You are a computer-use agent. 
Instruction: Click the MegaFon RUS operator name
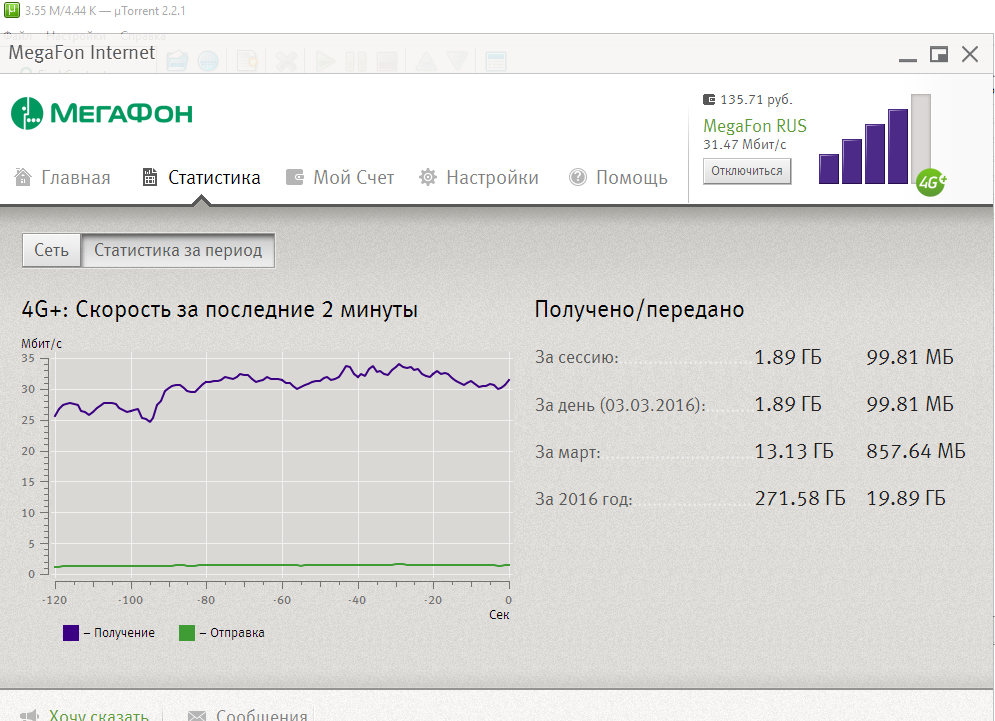coord(754,126)
